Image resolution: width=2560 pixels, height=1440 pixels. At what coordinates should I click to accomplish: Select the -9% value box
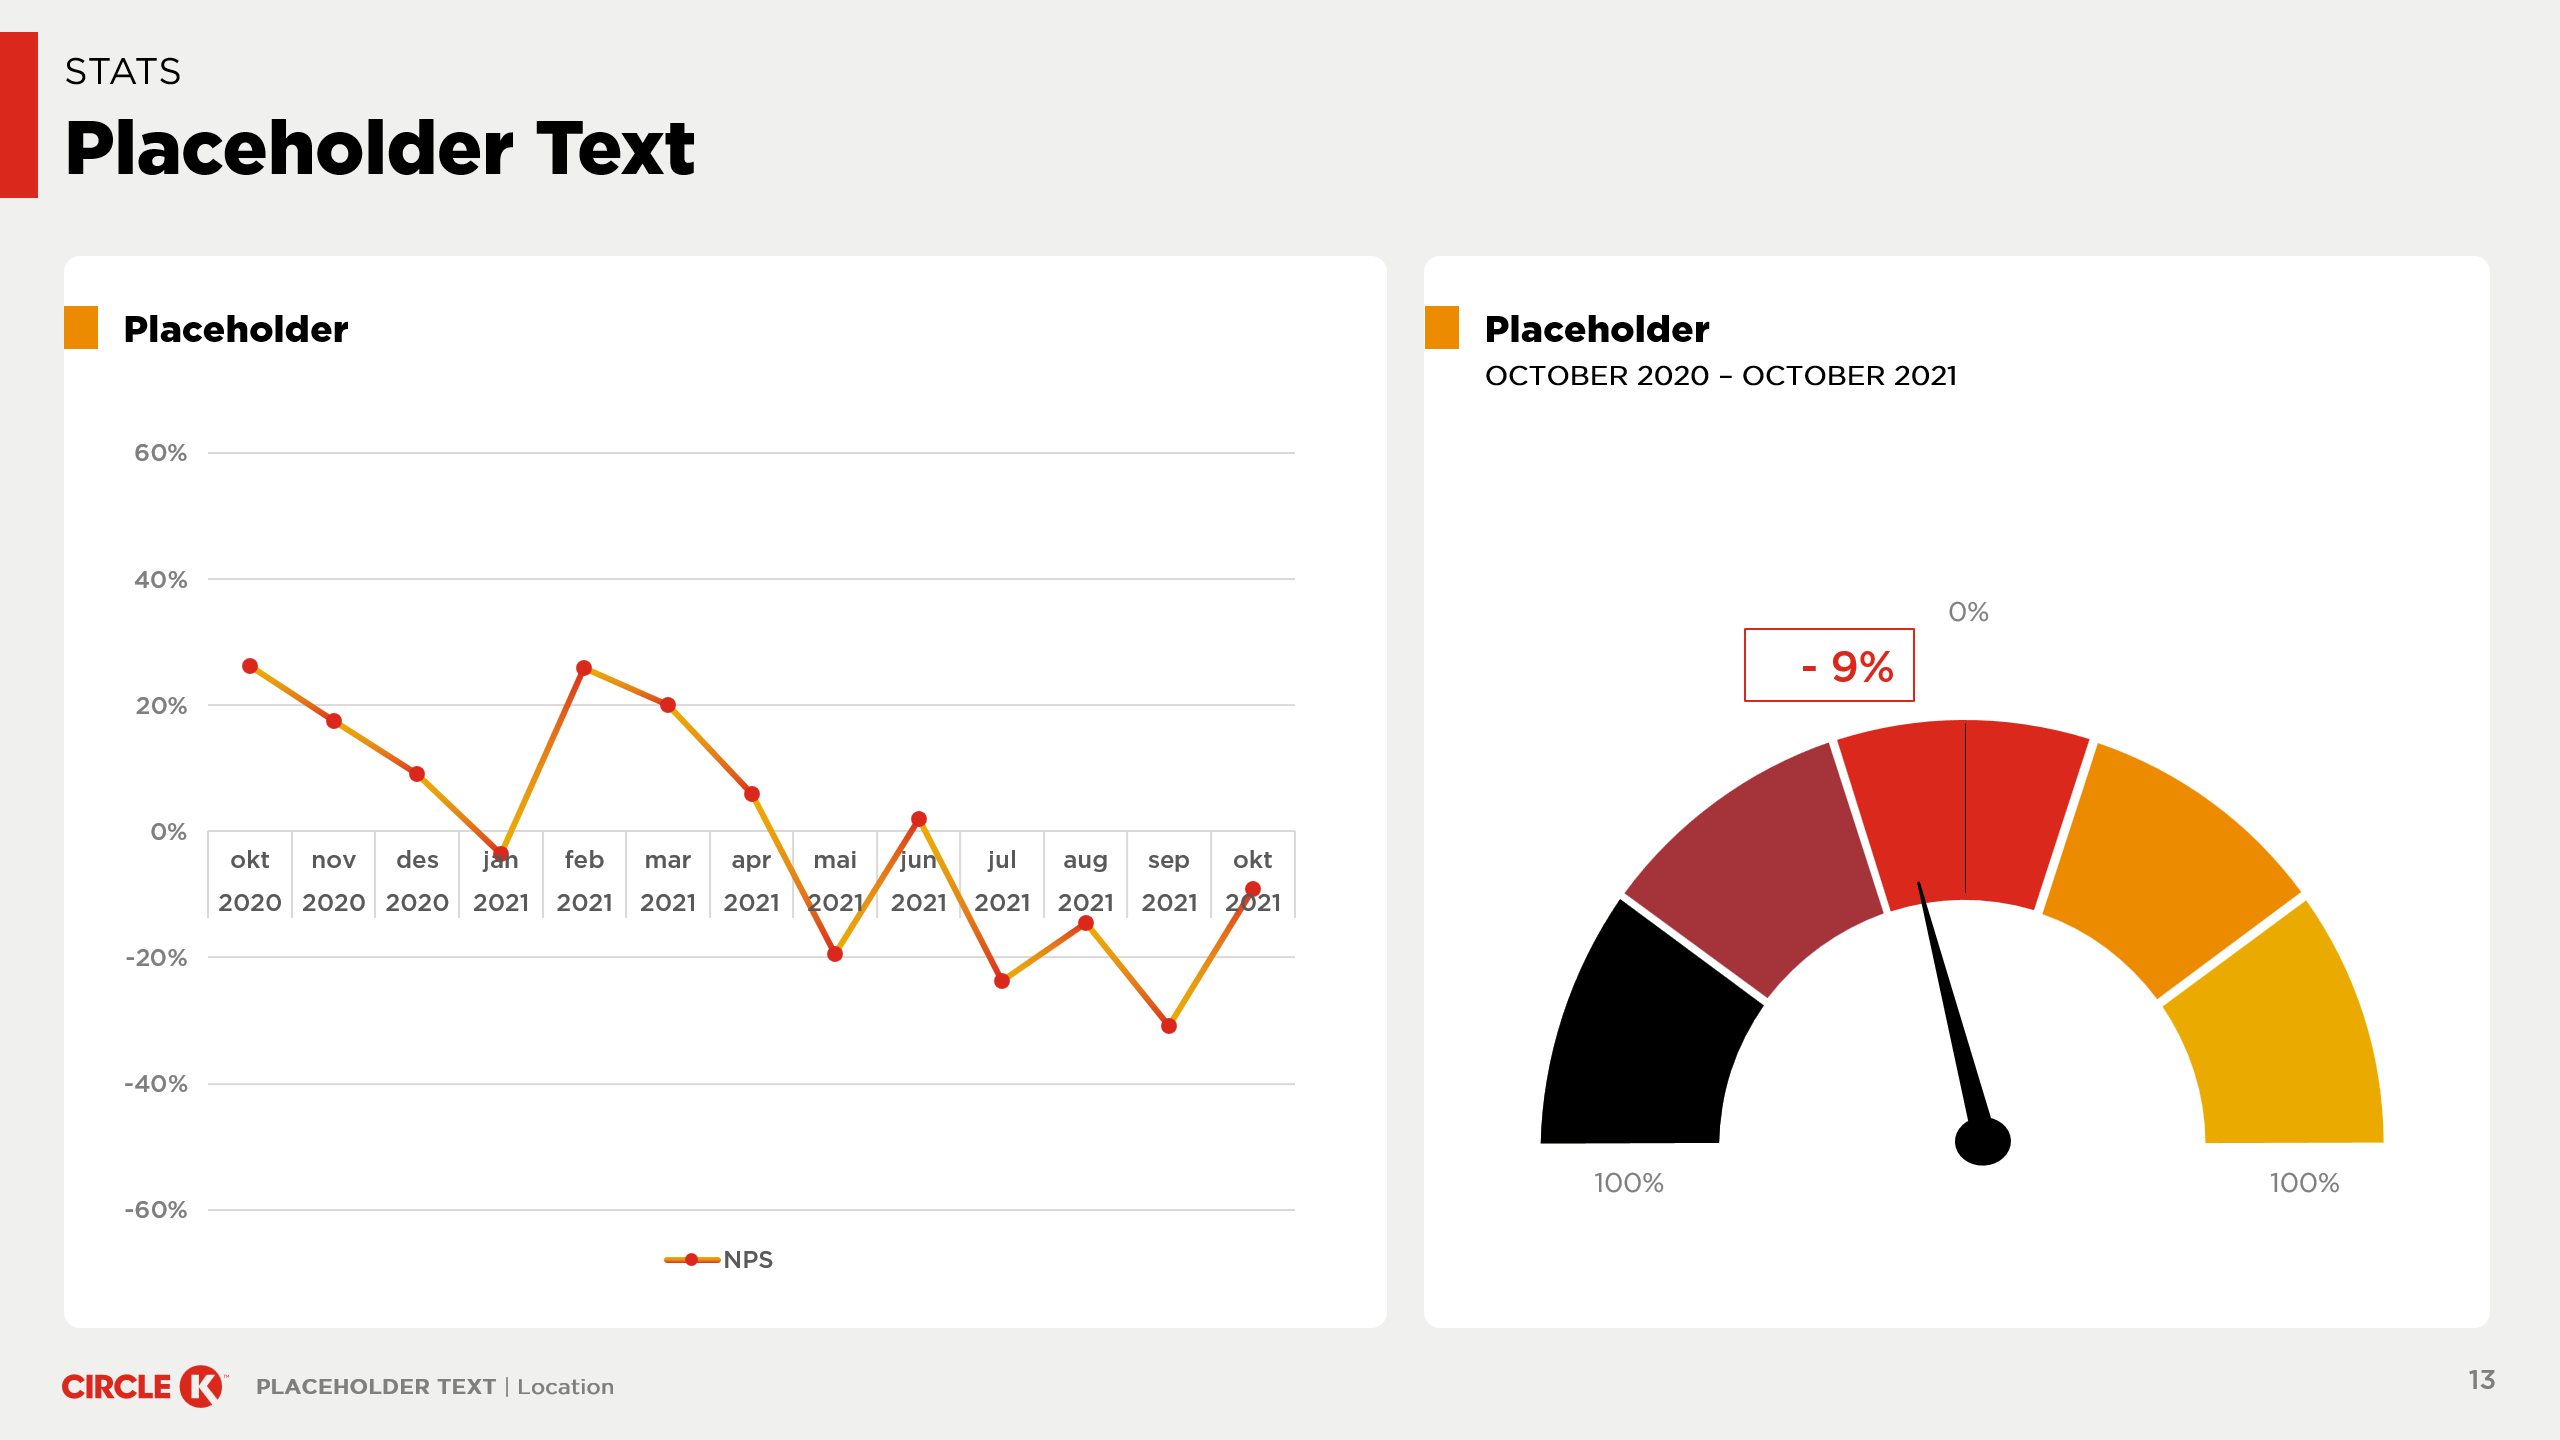click(1829, 665)
